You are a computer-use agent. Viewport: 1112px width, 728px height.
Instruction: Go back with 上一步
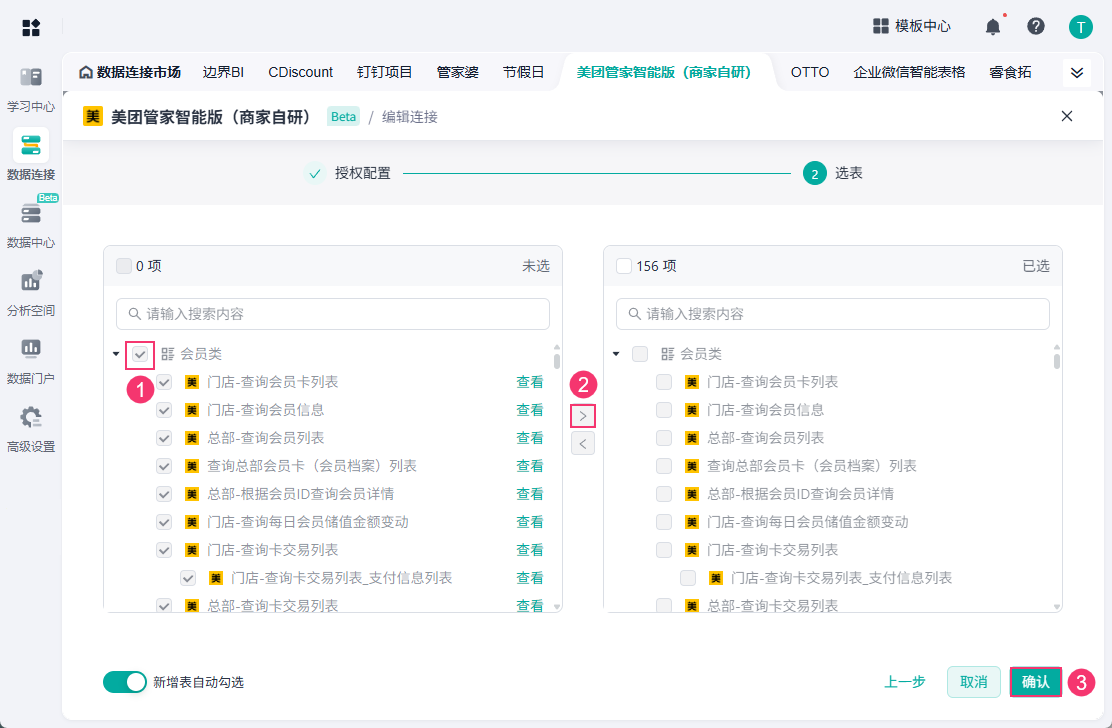pos(905,682)
